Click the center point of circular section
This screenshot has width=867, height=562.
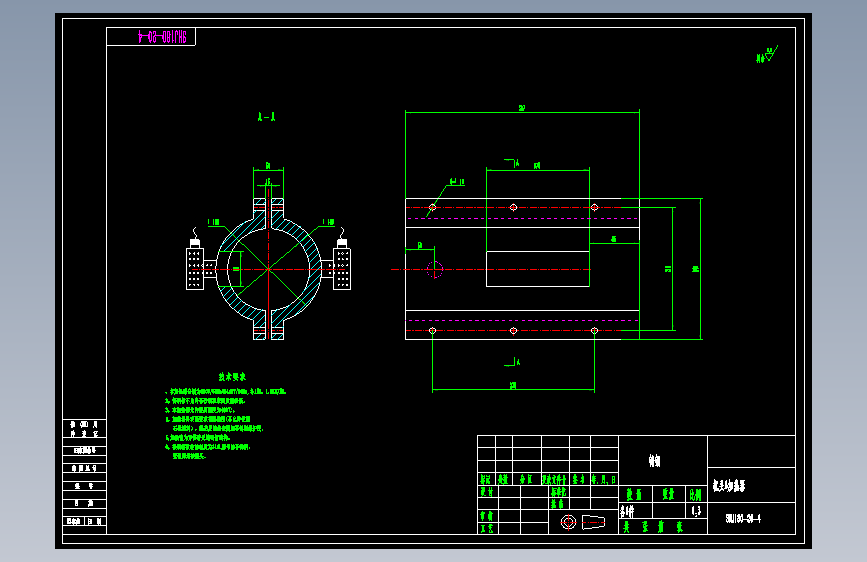(x=269, y=269)
